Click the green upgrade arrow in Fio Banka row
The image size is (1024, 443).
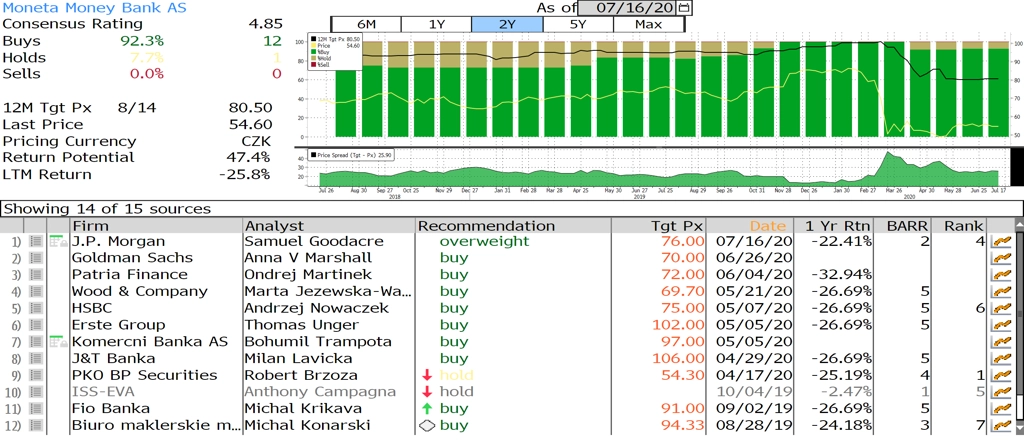point(427,409)
